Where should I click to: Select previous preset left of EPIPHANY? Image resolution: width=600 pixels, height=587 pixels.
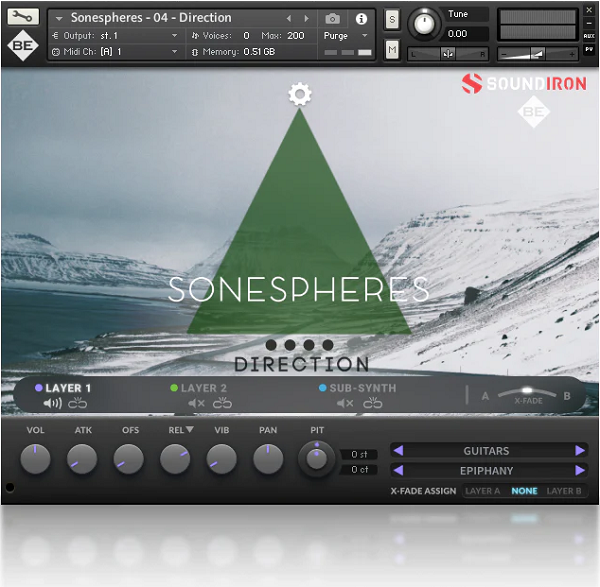pyautogui.click(x=398, y=470)
